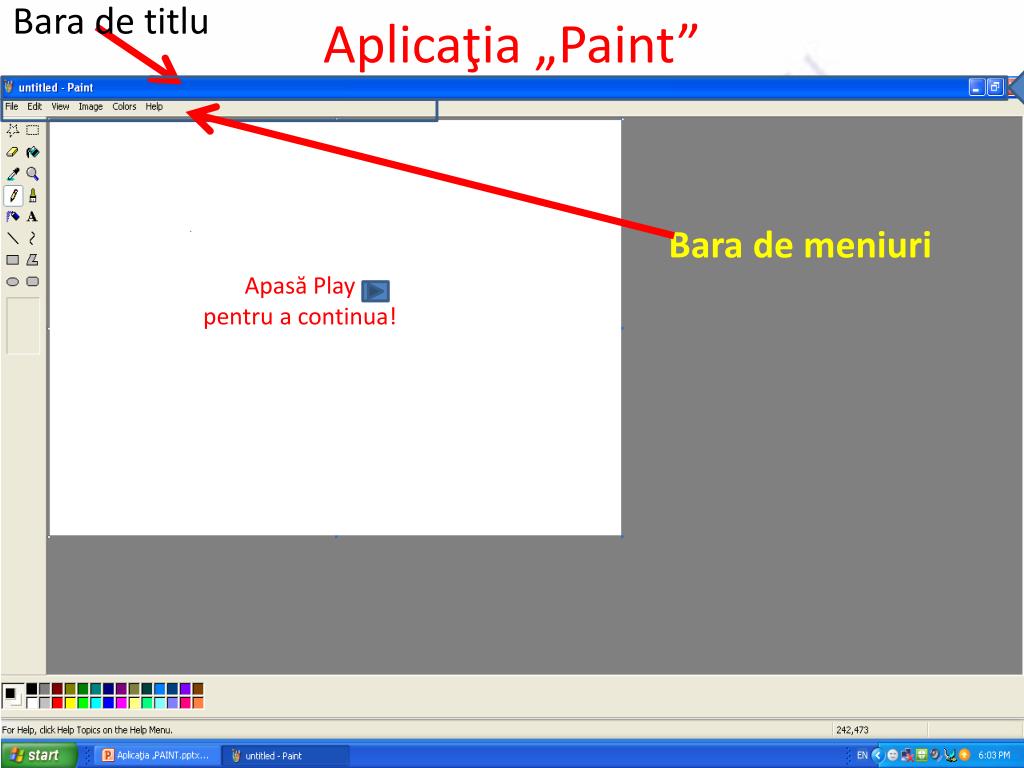The width and height of the screenshot is (1024, 768).
Task: Click the foreground/background color indicator box
Action: tap(13, 696)
